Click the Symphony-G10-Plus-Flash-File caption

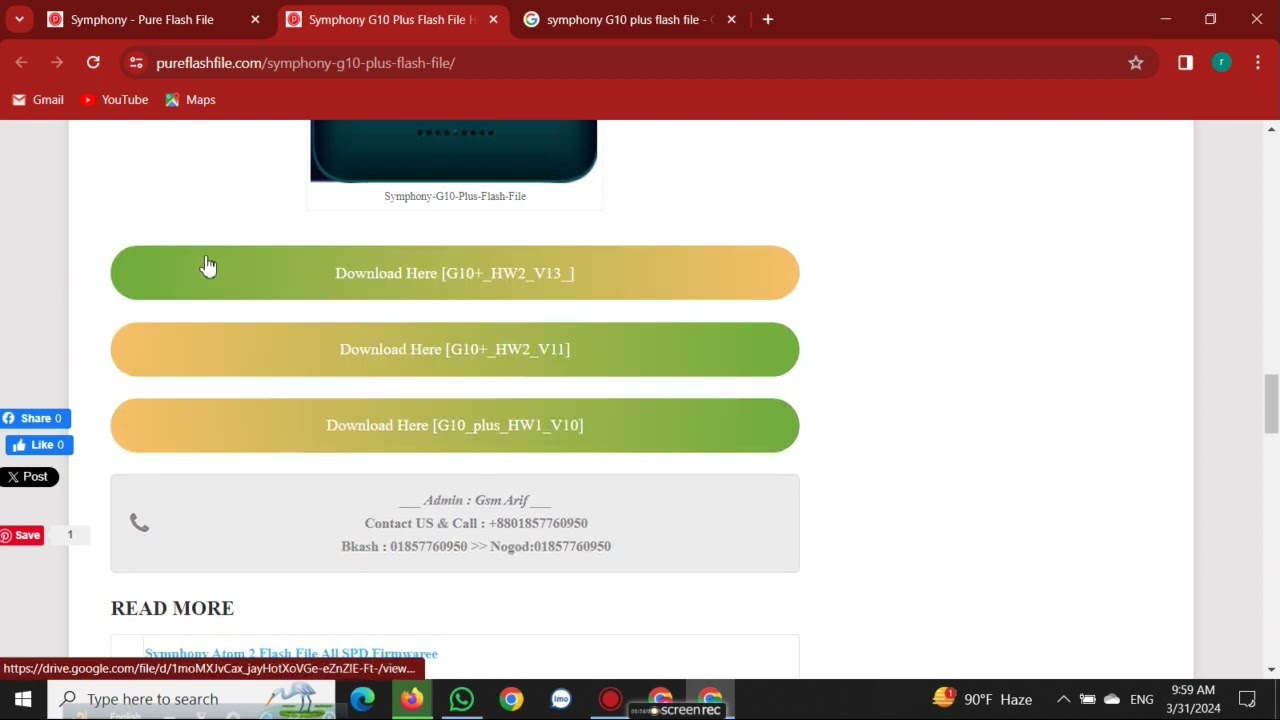click(455, 196)
